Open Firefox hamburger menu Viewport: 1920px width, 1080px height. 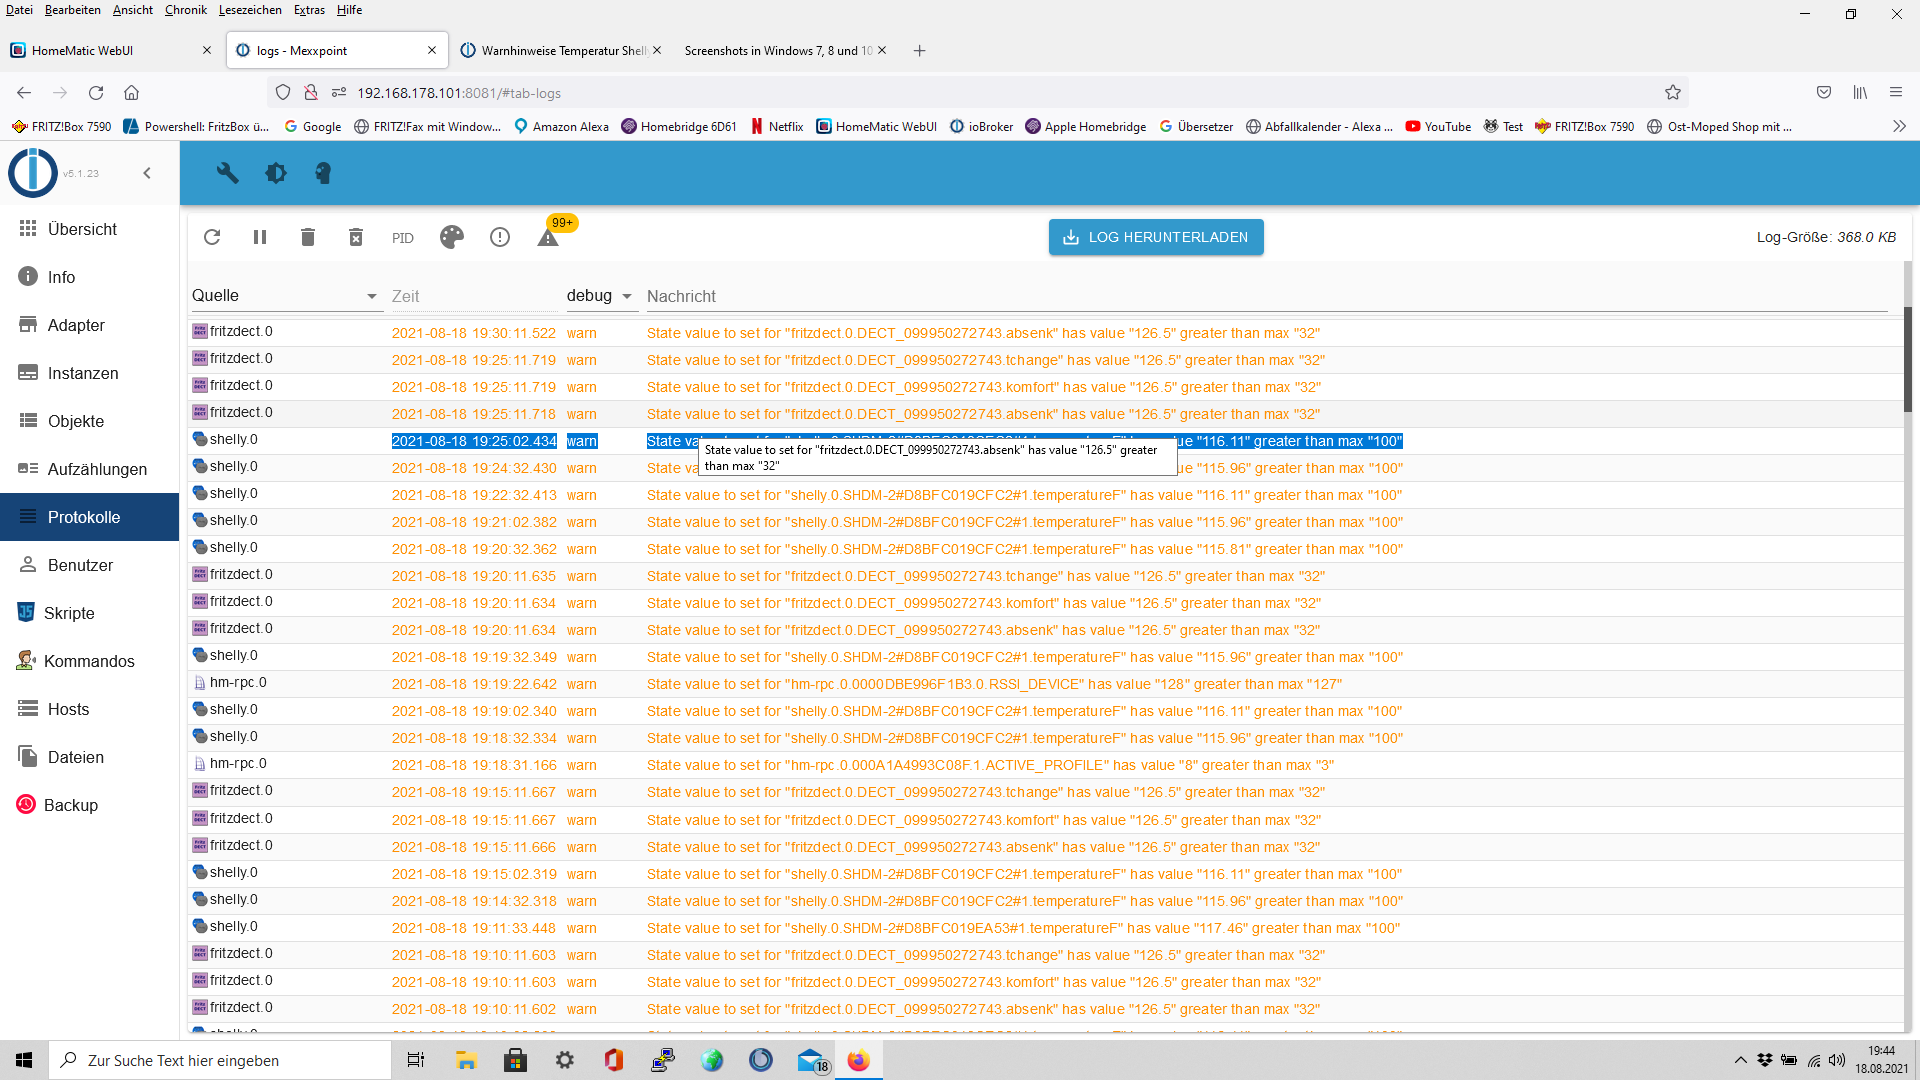tap(1896, 92)
